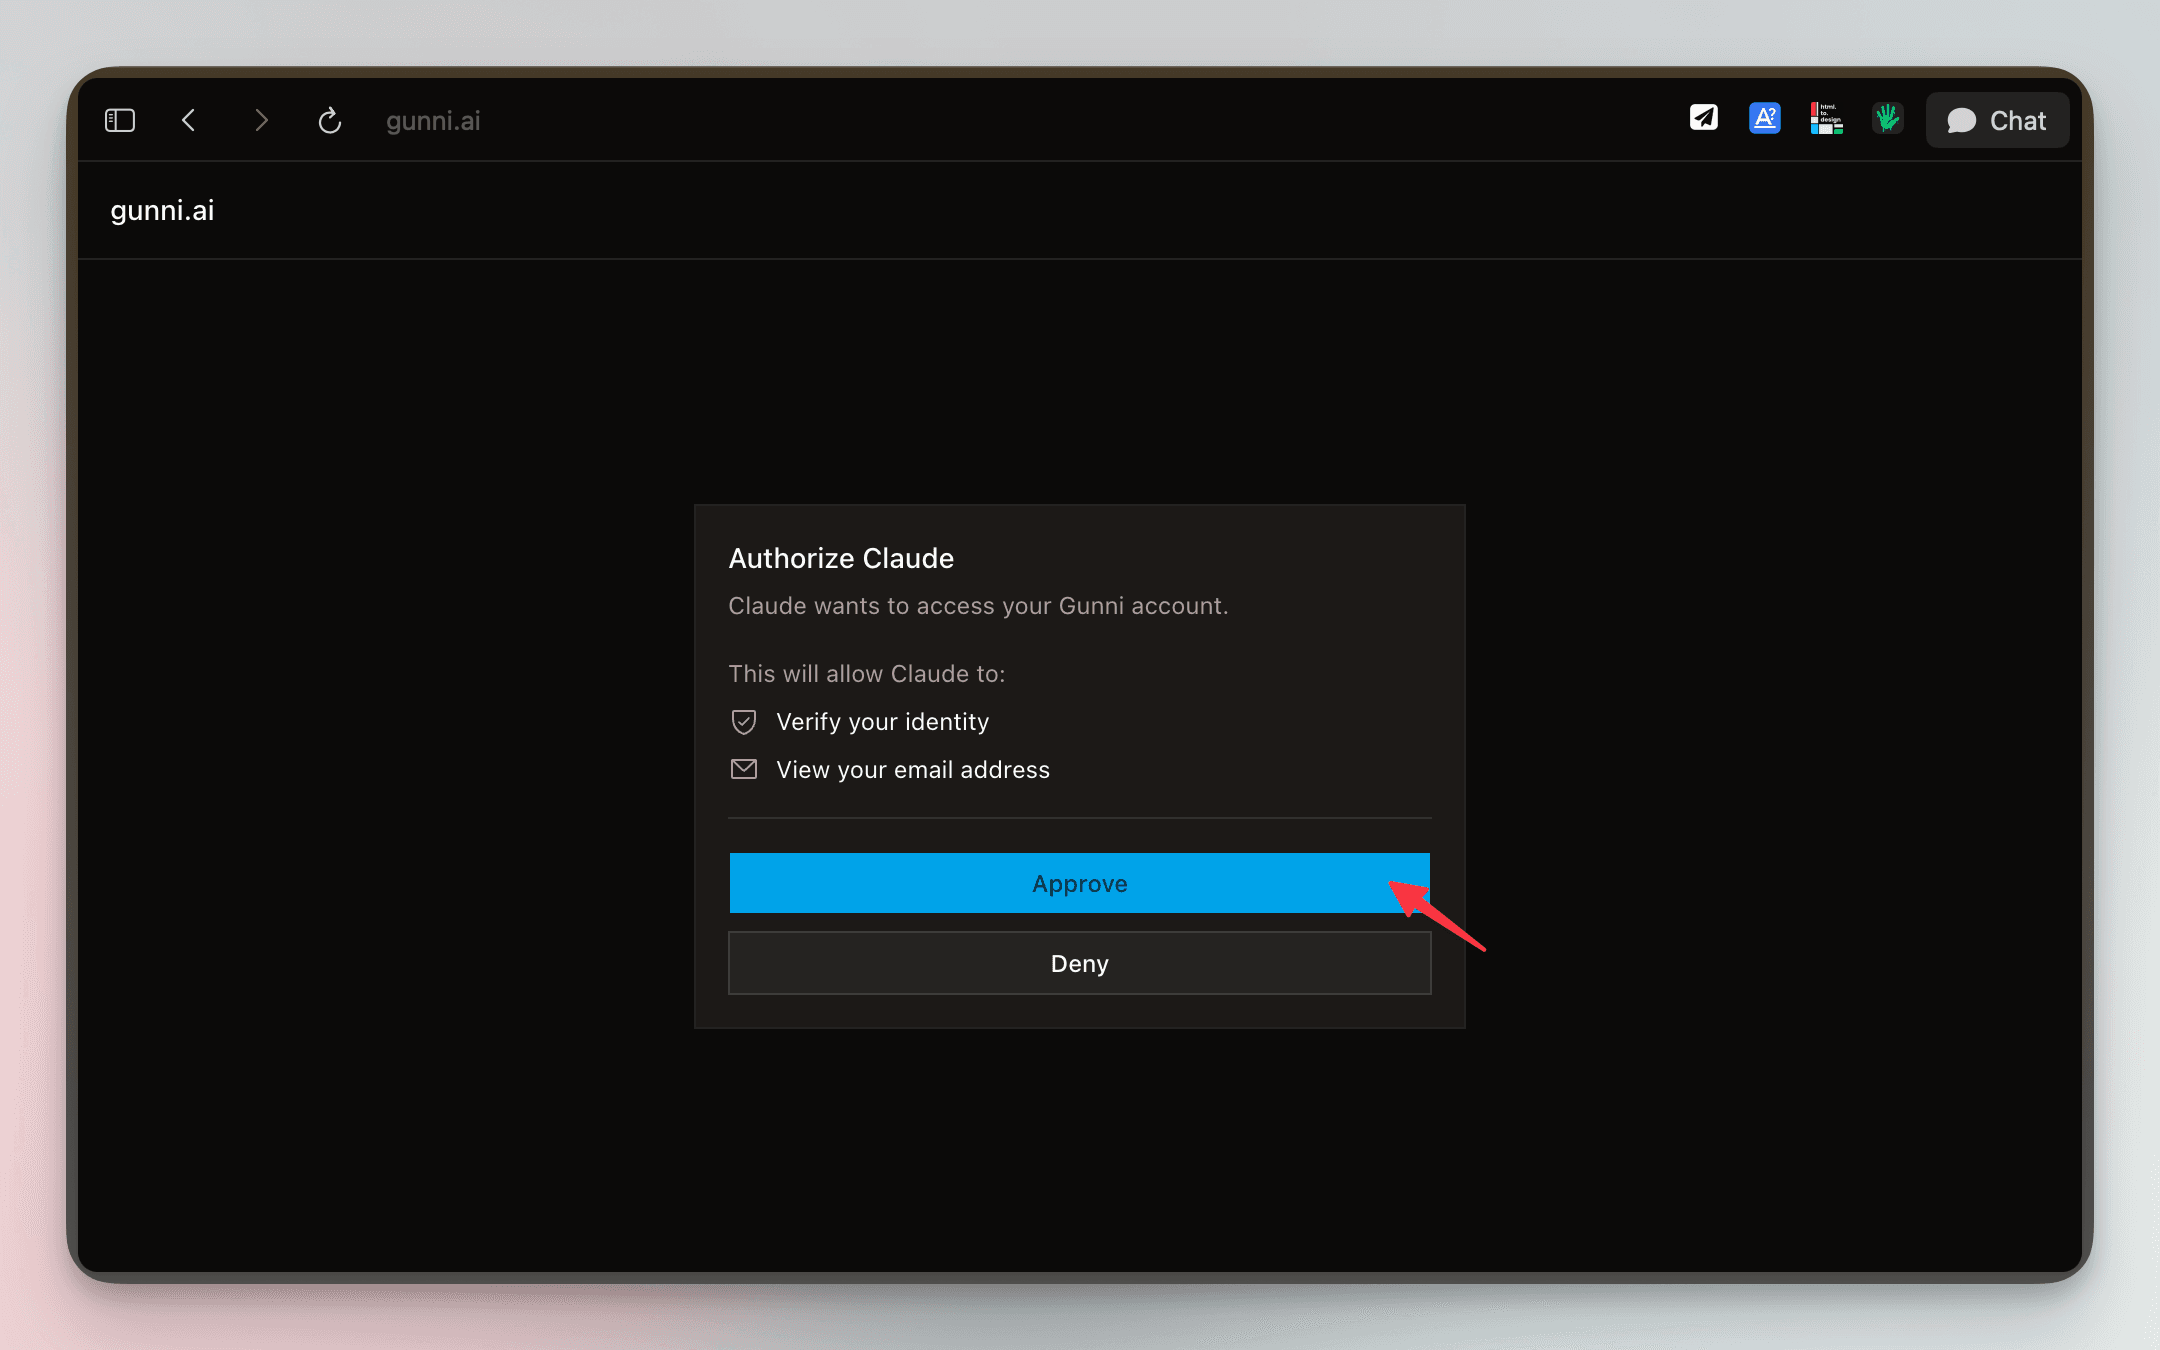Click 'This will allow Claude to:' text

866,674
